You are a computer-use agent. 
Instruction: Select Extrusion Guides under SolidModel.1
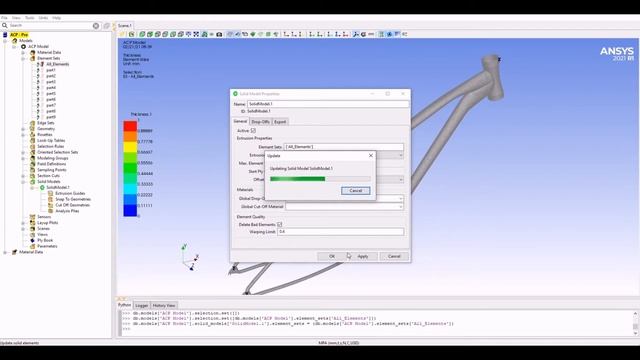(70, 193)
